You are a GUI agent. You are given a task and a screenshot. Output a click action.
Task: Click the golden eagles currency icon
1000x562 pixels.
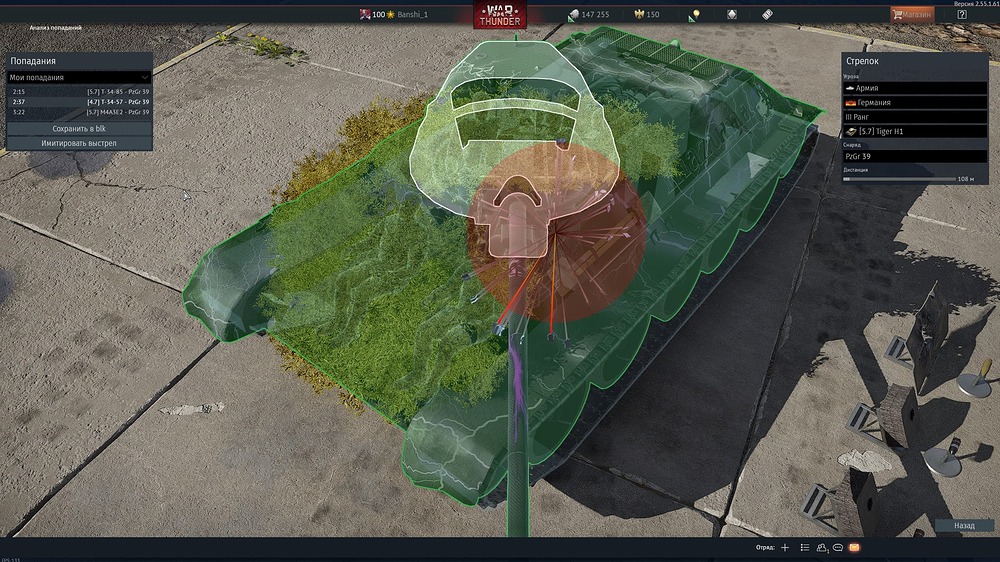[x=641, y=14]
